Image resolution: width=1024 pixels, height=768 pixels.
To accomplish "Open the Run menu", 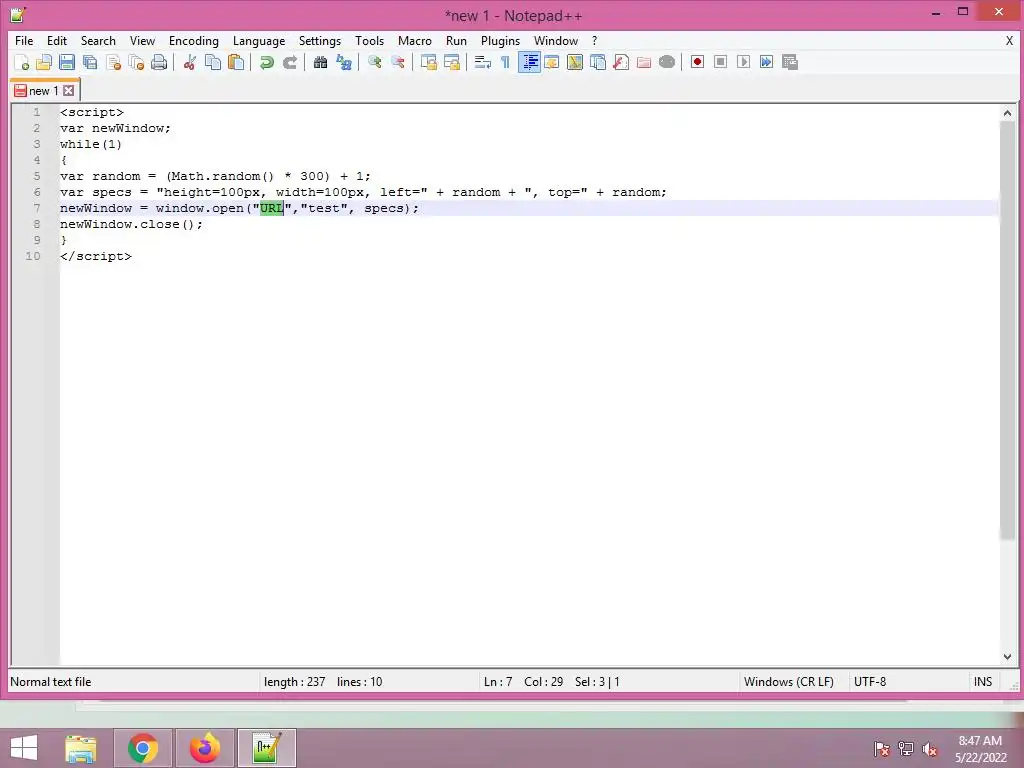I will click(456, 40).
